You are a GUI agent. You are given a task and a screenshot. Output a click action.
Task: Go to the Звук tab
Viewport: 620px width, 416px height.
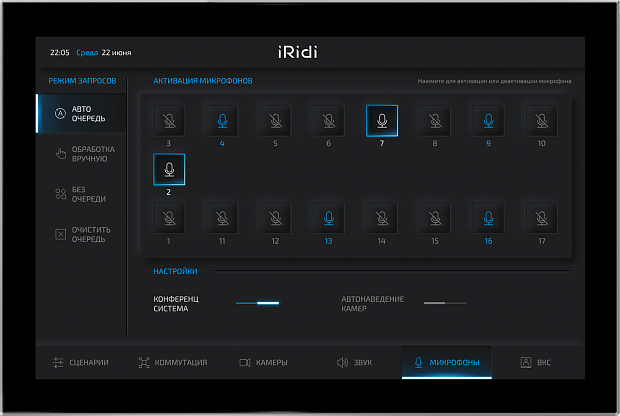click(354, 362)
